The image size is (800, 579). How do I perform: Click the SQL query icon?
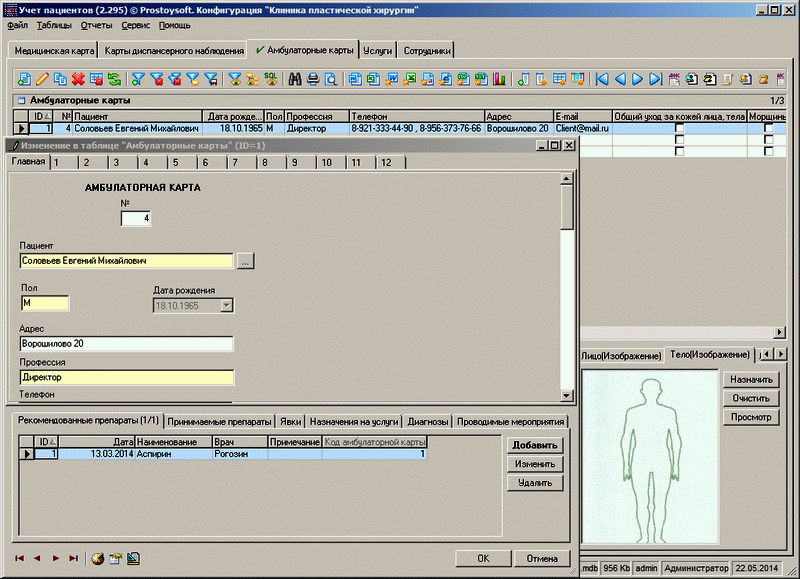pyautogui.click(x=270, y=79)
